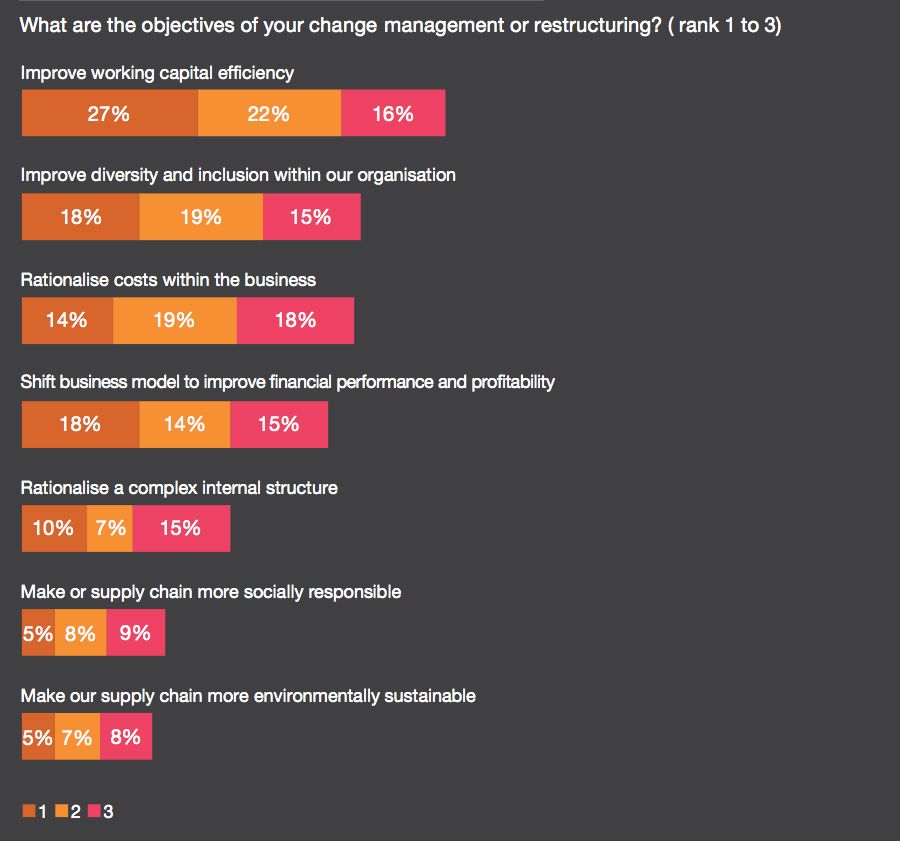The height and width of the screenshot is (841, 900).
Task: Click the 22% working capital bar segment
Action: (269, 113)
